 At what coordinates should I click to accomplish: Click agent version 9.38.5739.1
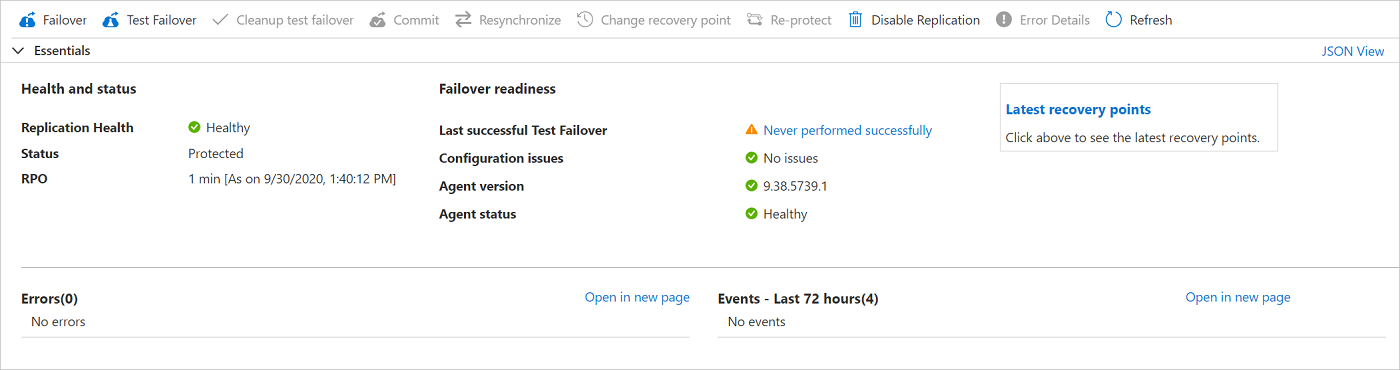point(796,186)
